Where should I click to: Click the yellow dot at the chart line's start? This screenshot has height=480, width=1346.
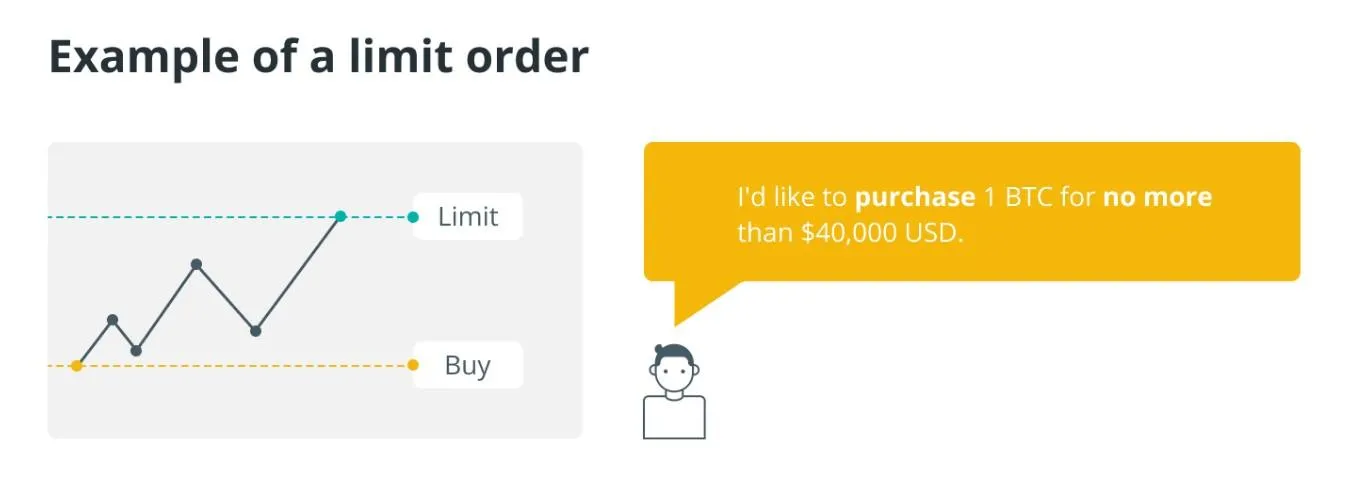(x=77, y=366)
